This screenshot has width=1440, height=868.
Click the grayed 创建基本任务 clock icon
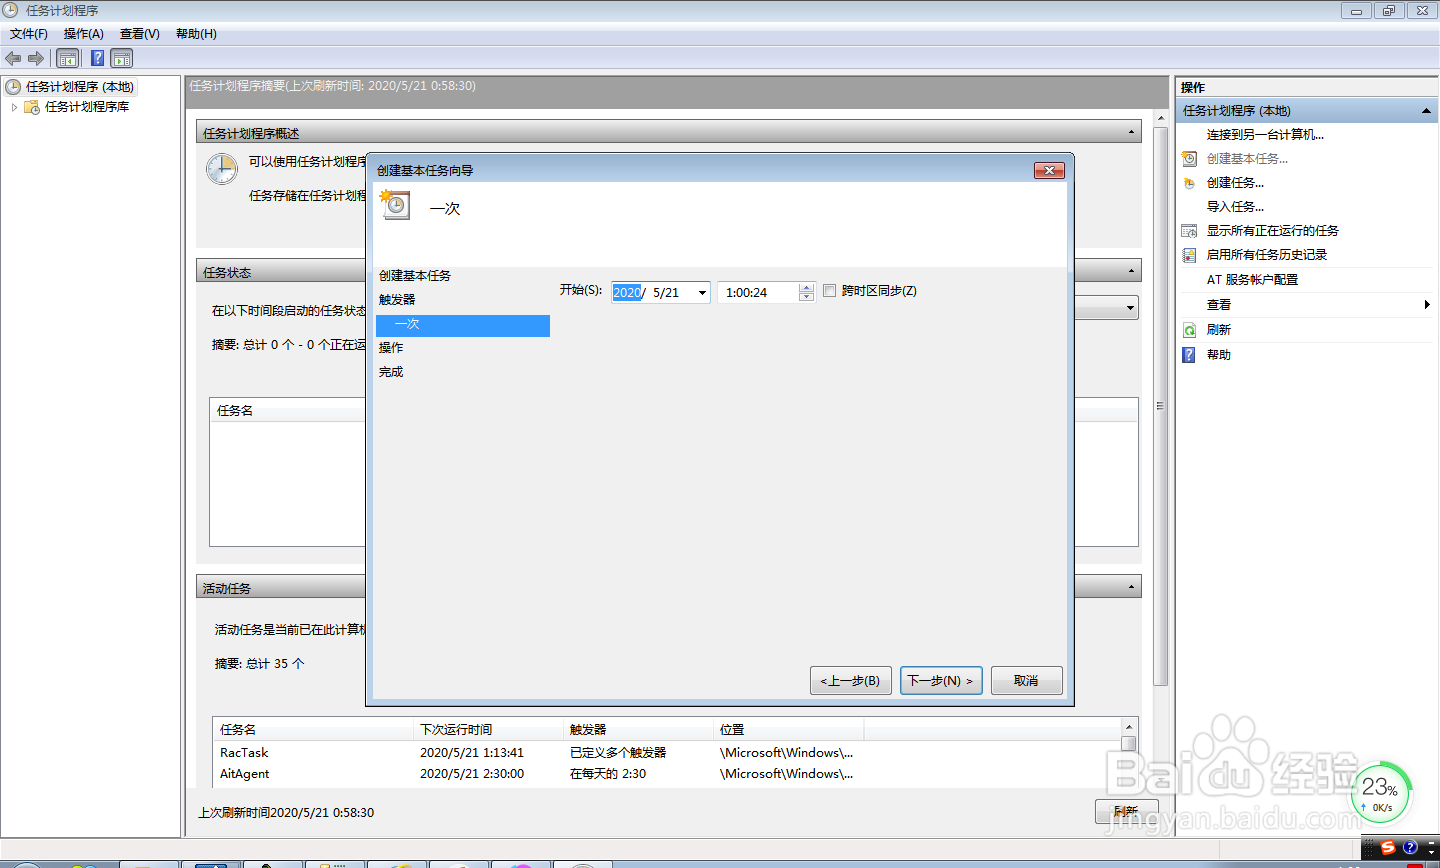pos(1189,158)
